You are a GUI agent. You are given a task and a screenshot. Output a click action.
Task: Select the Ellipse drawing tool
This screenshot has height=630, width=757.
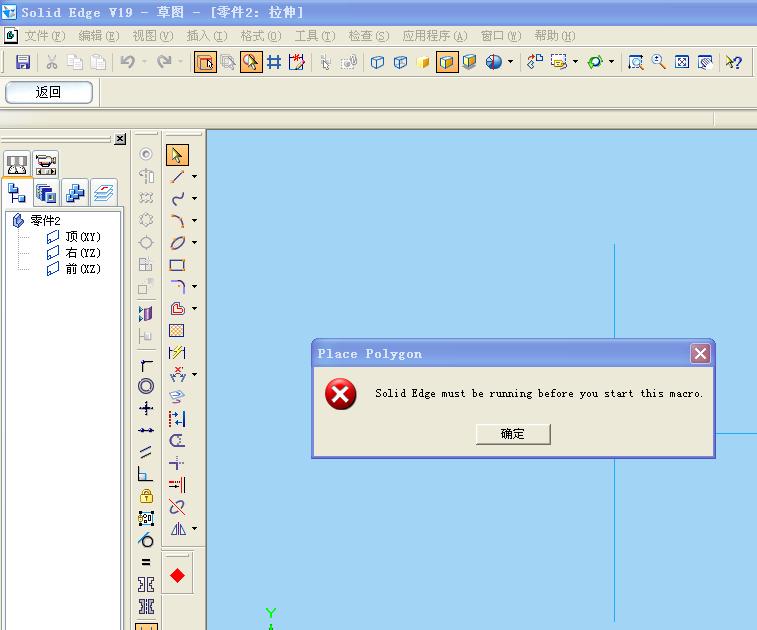tap(177, 242)
